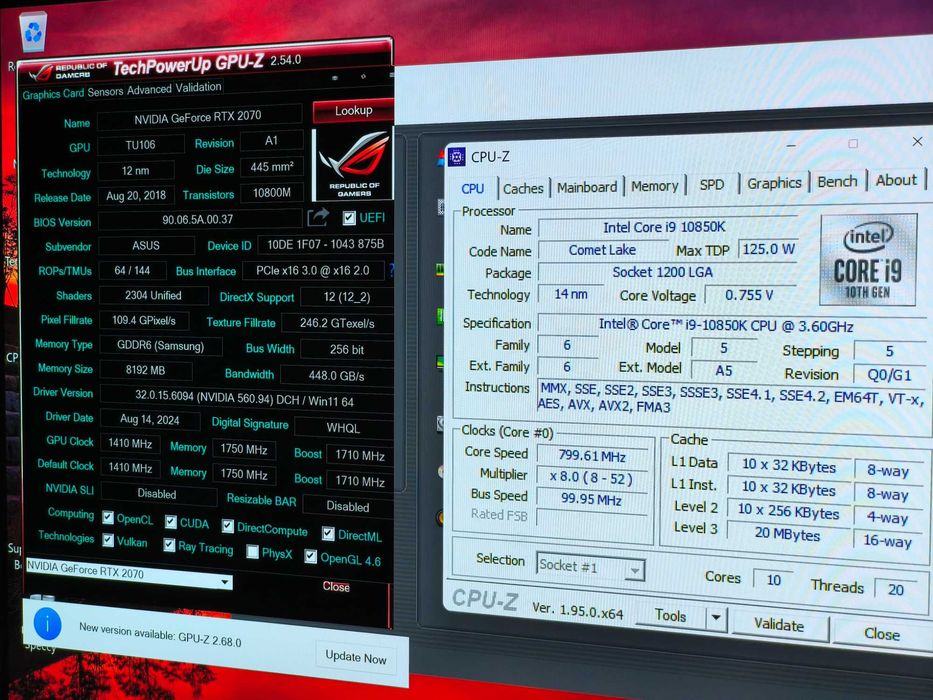Minimize the CPU-Z window
The image size is (933, 700).
[791, 145]
